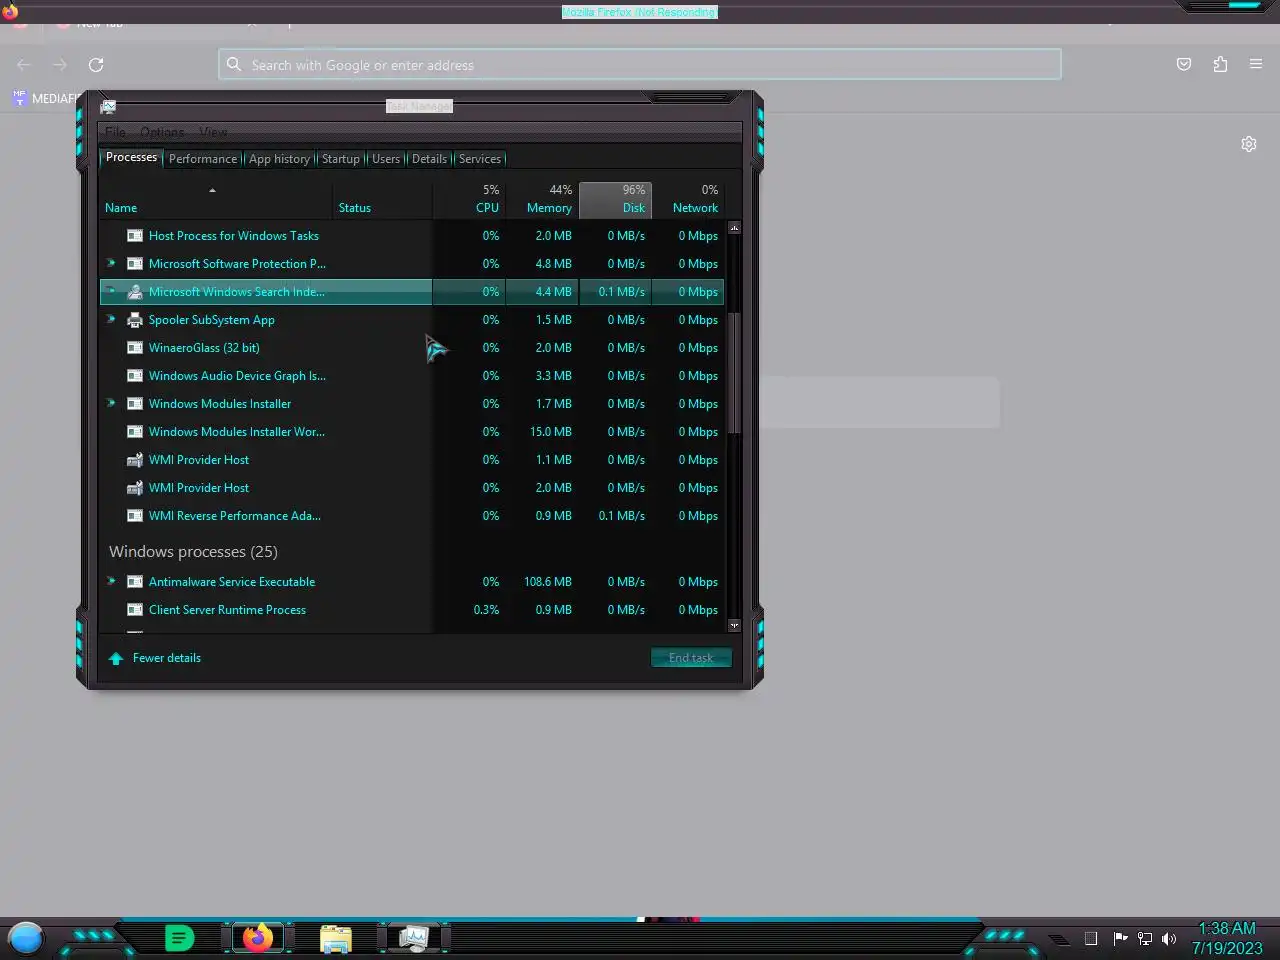This screenshot has height=960, width=1280.
Task: Click the Client Server Runtime Process icon
Action: 135,610
